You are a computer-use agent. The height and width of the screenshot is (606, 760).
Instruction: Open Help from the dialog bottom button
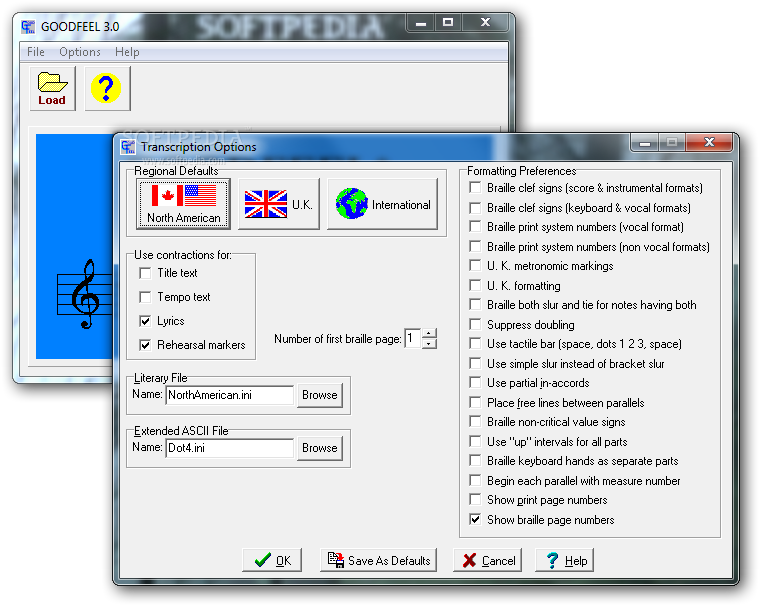pos(565,560)
